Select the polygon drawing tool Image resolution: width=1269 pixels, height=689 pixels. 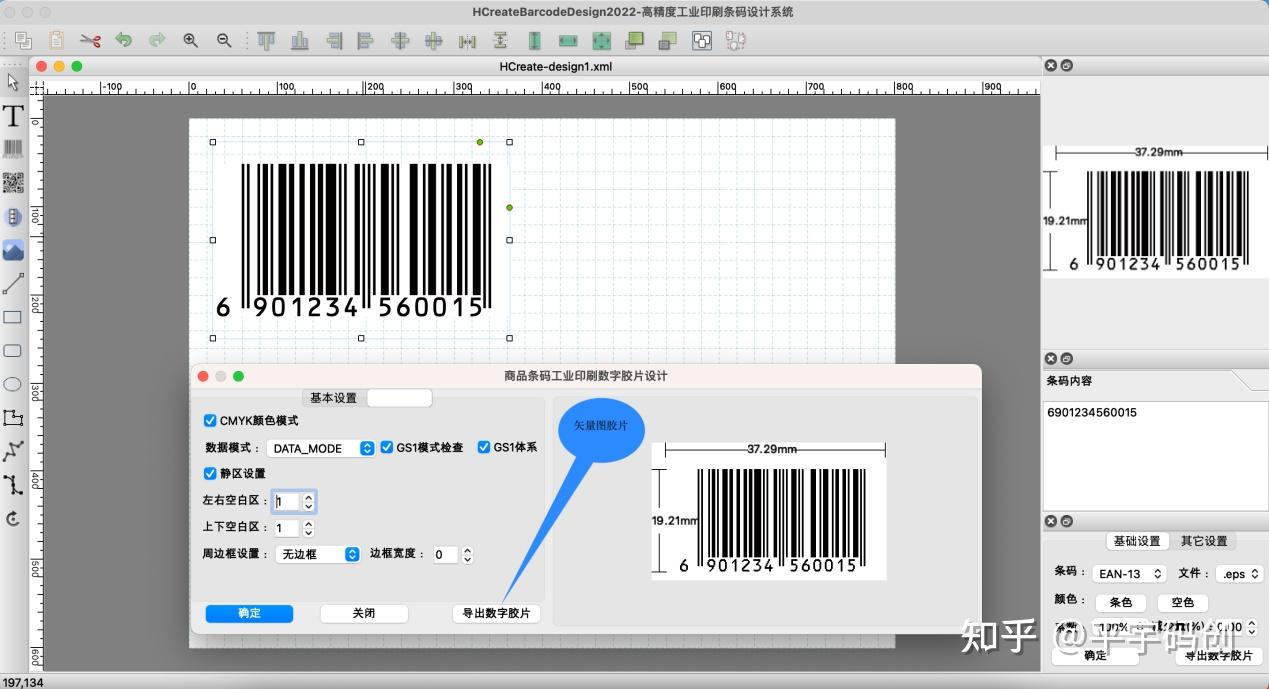[13, 418]
